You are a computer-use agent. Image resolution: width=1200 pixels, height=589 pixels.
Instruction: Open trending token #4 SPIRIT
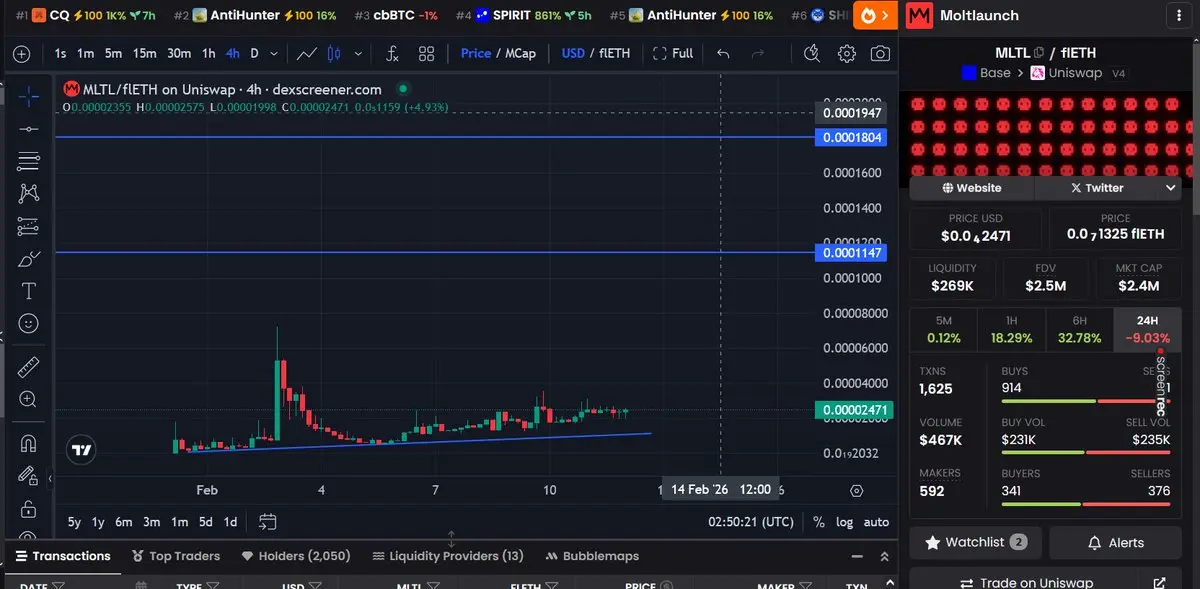pyautogui.click(x=523, y=15)
